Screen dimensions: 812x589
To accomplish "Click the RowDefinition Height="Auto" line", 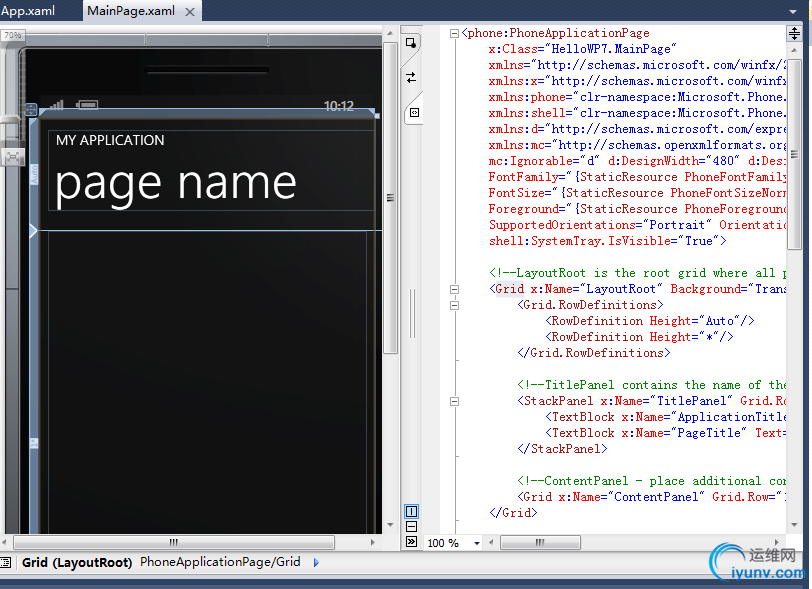I will (649, 321).
